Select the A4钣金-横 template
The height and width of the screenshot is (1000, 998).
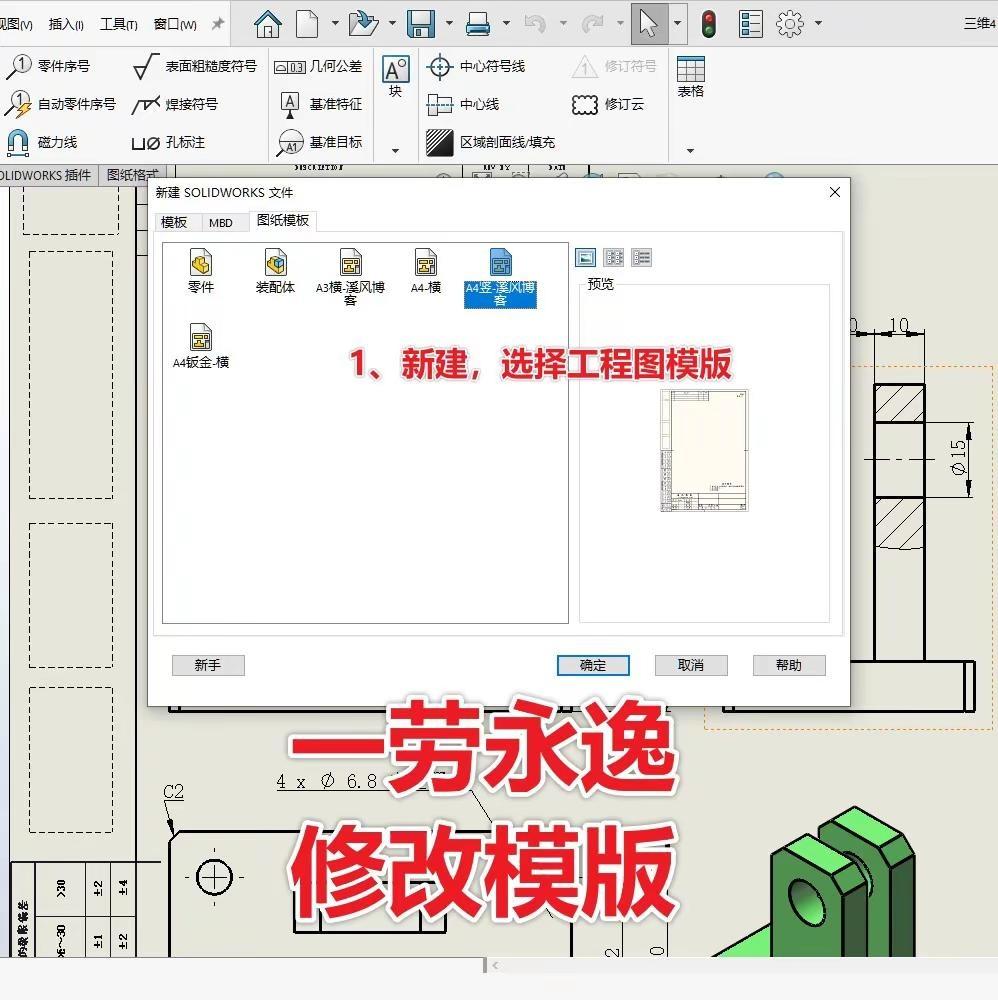coord(201,346)
